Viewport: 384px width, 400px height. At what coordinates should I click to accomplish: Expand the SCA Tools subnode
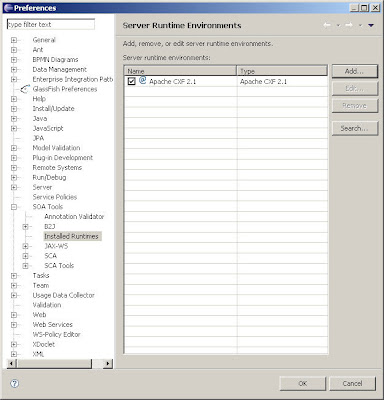point(25,266)
